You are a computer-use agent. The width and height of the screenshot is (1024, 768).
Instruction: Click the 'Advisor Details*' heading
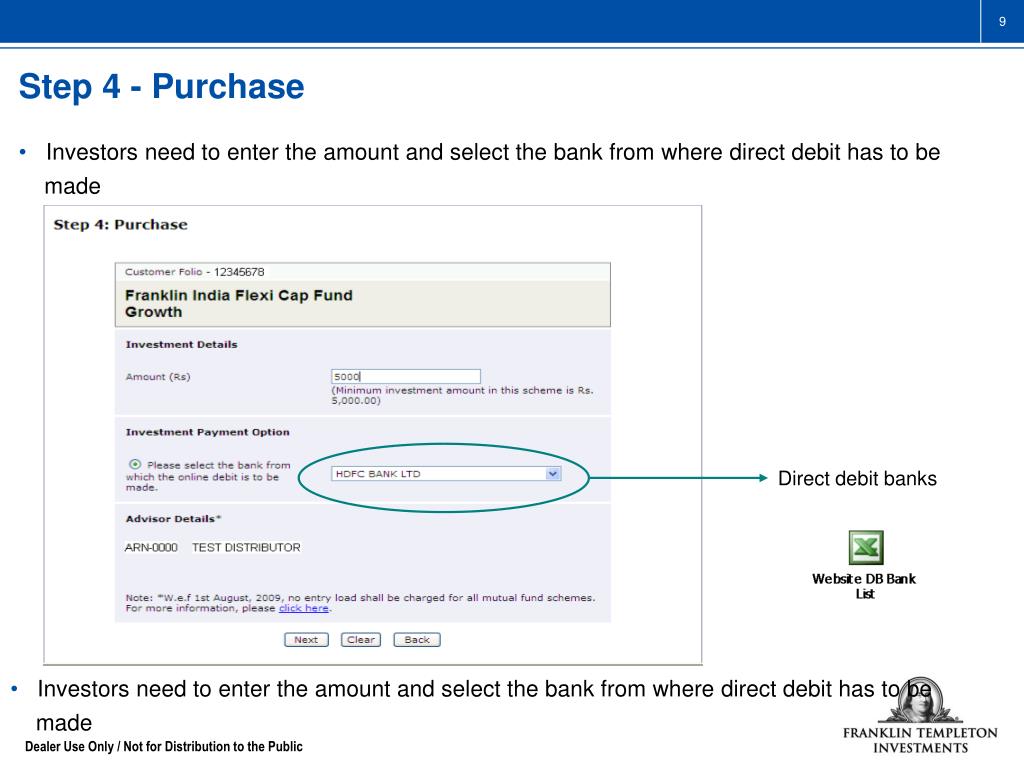(173, 519)
